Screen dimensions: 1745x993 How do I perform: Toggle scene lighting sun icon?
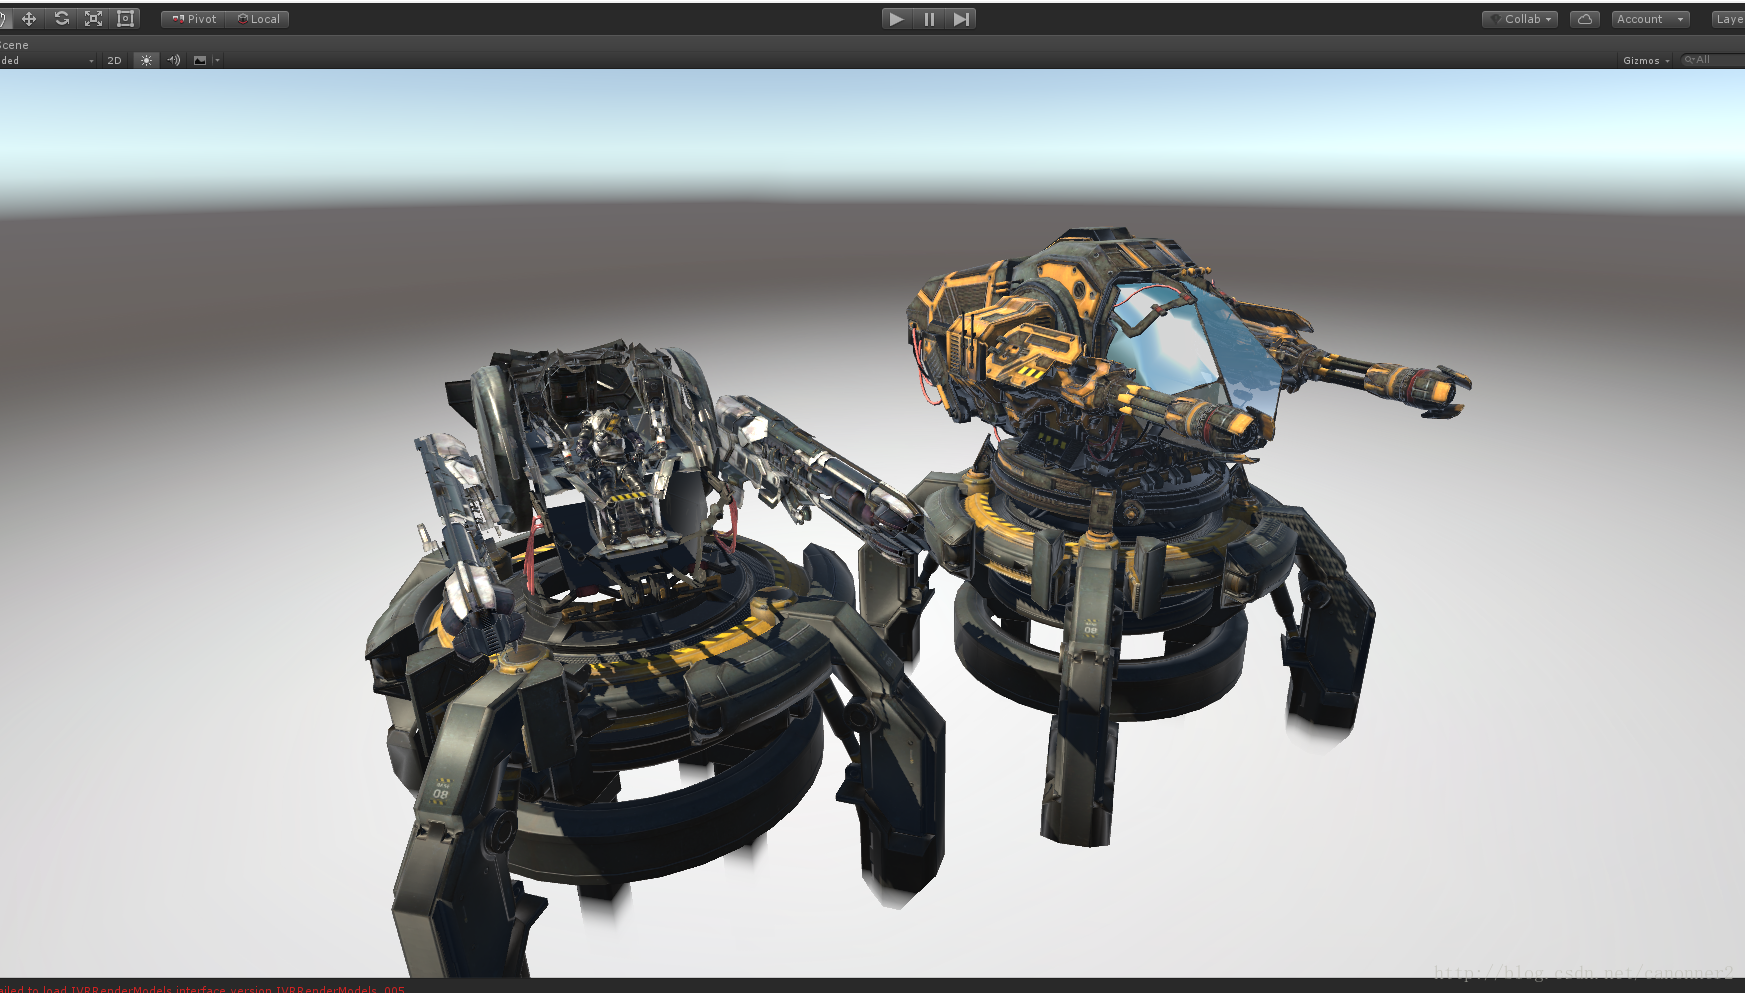point(146,60)
